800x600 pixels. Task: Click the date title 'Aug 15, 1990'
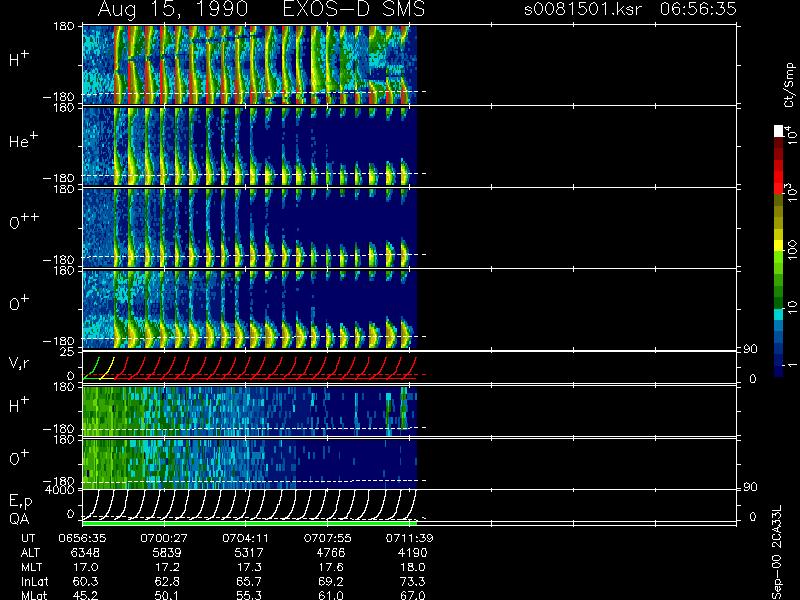(173, 9)
